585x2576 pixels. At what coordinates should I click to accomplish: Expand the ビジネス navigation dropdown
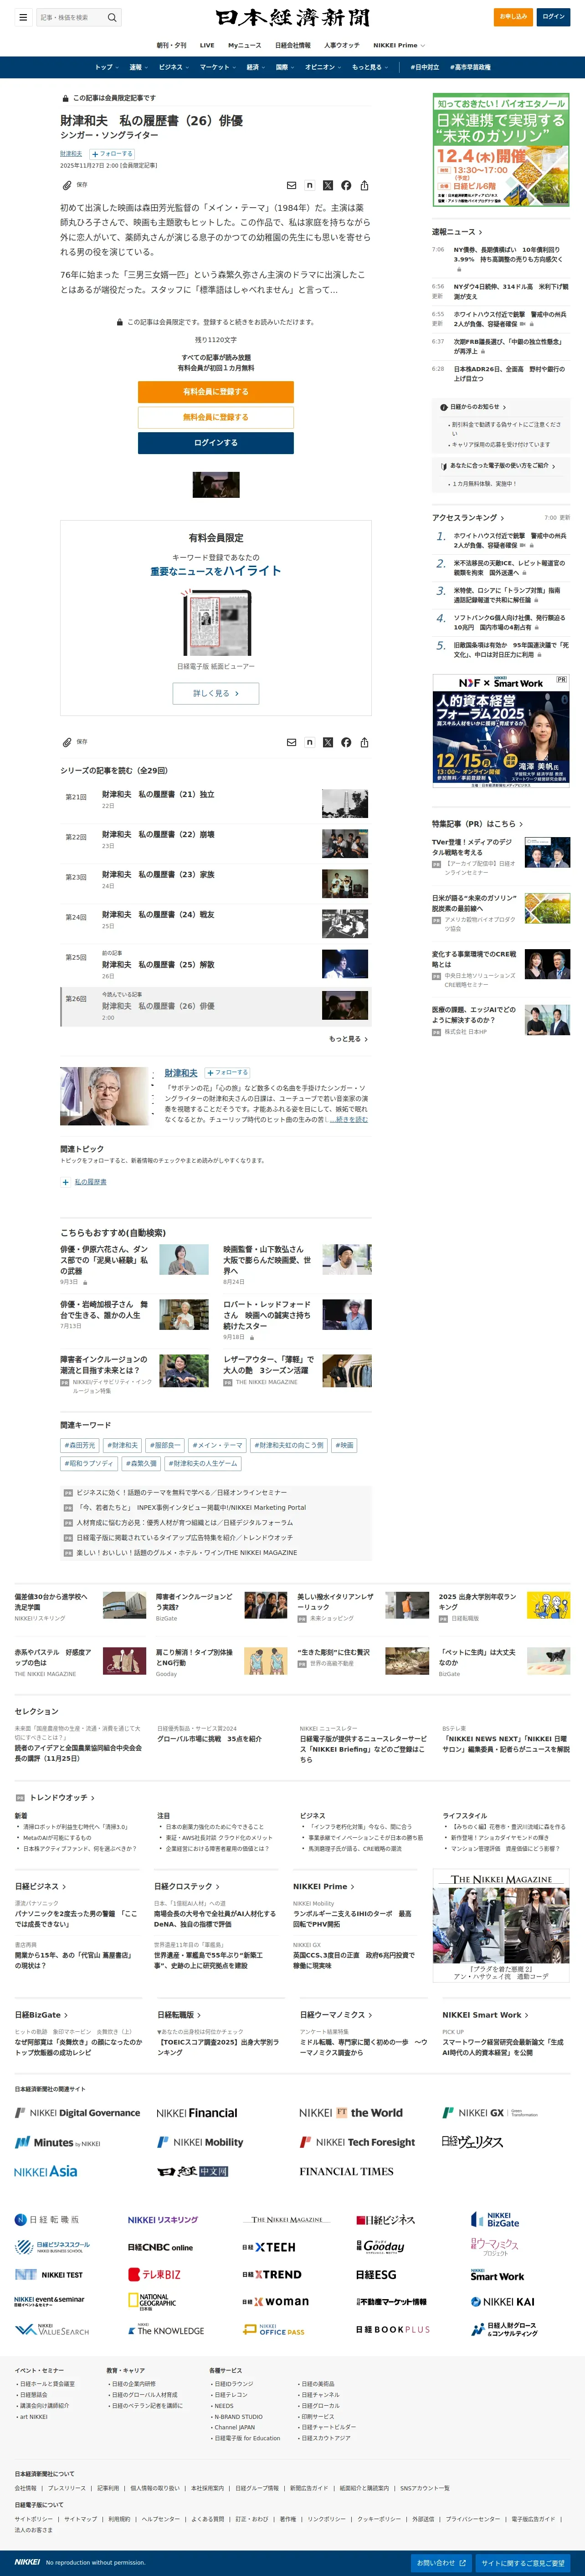(x=174, y=67)
